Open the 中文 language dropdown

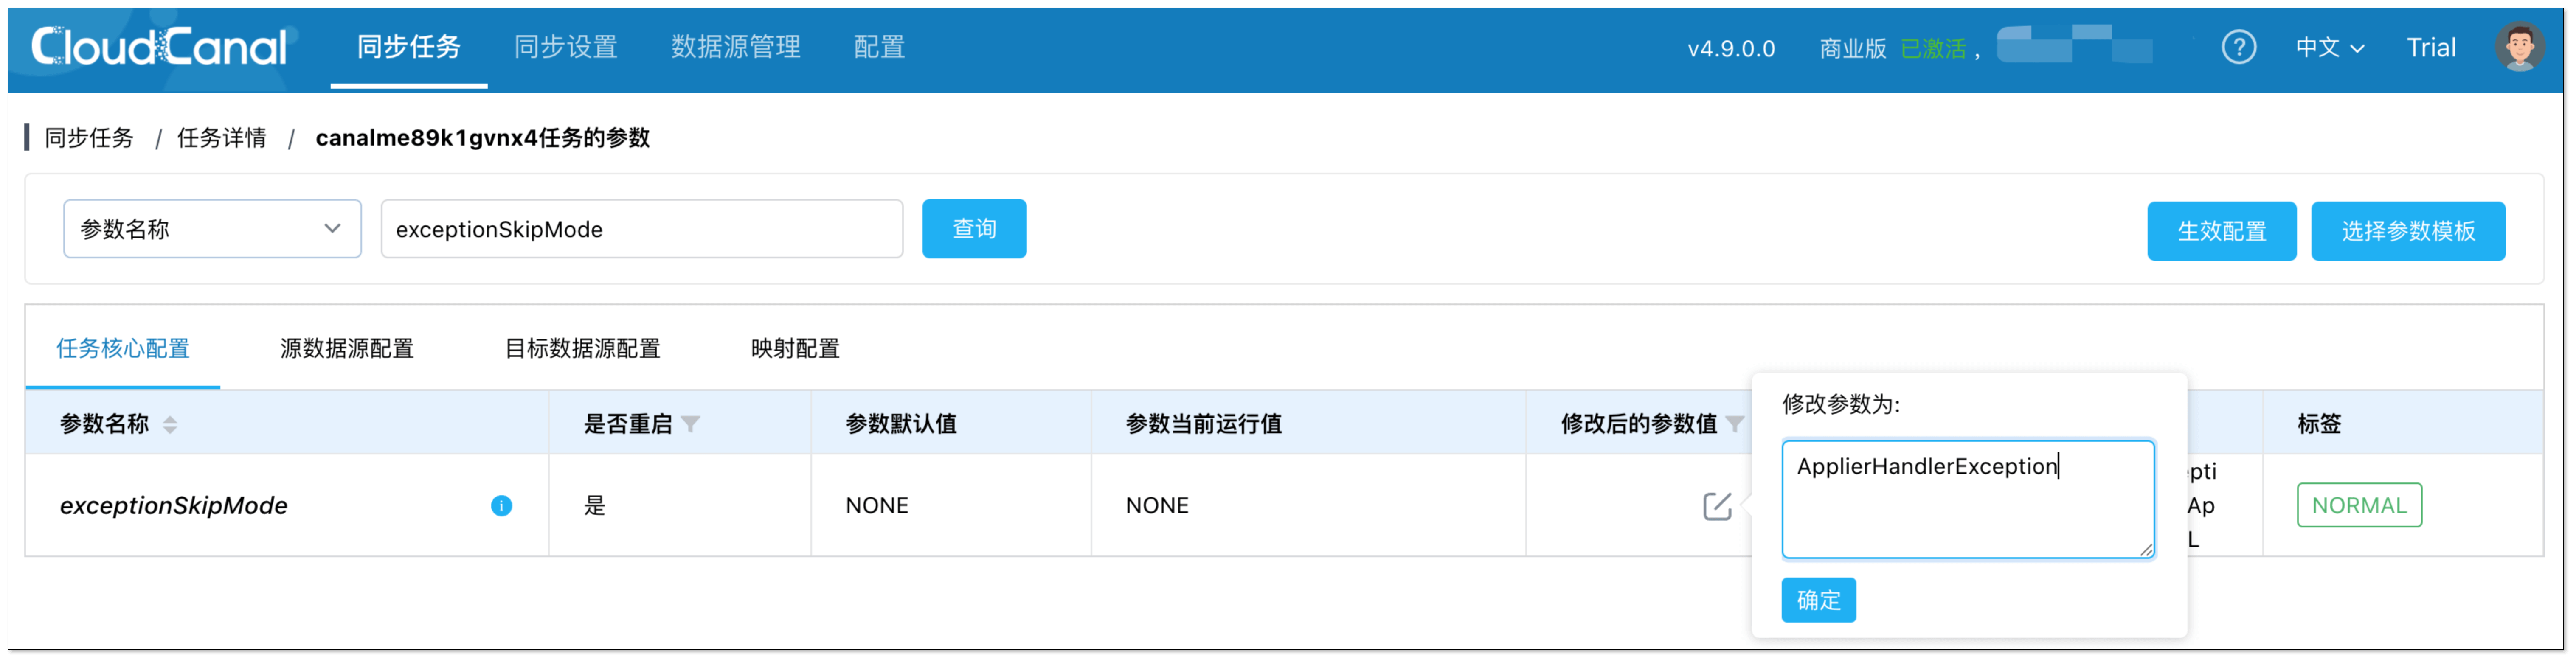coord(2329,47)
